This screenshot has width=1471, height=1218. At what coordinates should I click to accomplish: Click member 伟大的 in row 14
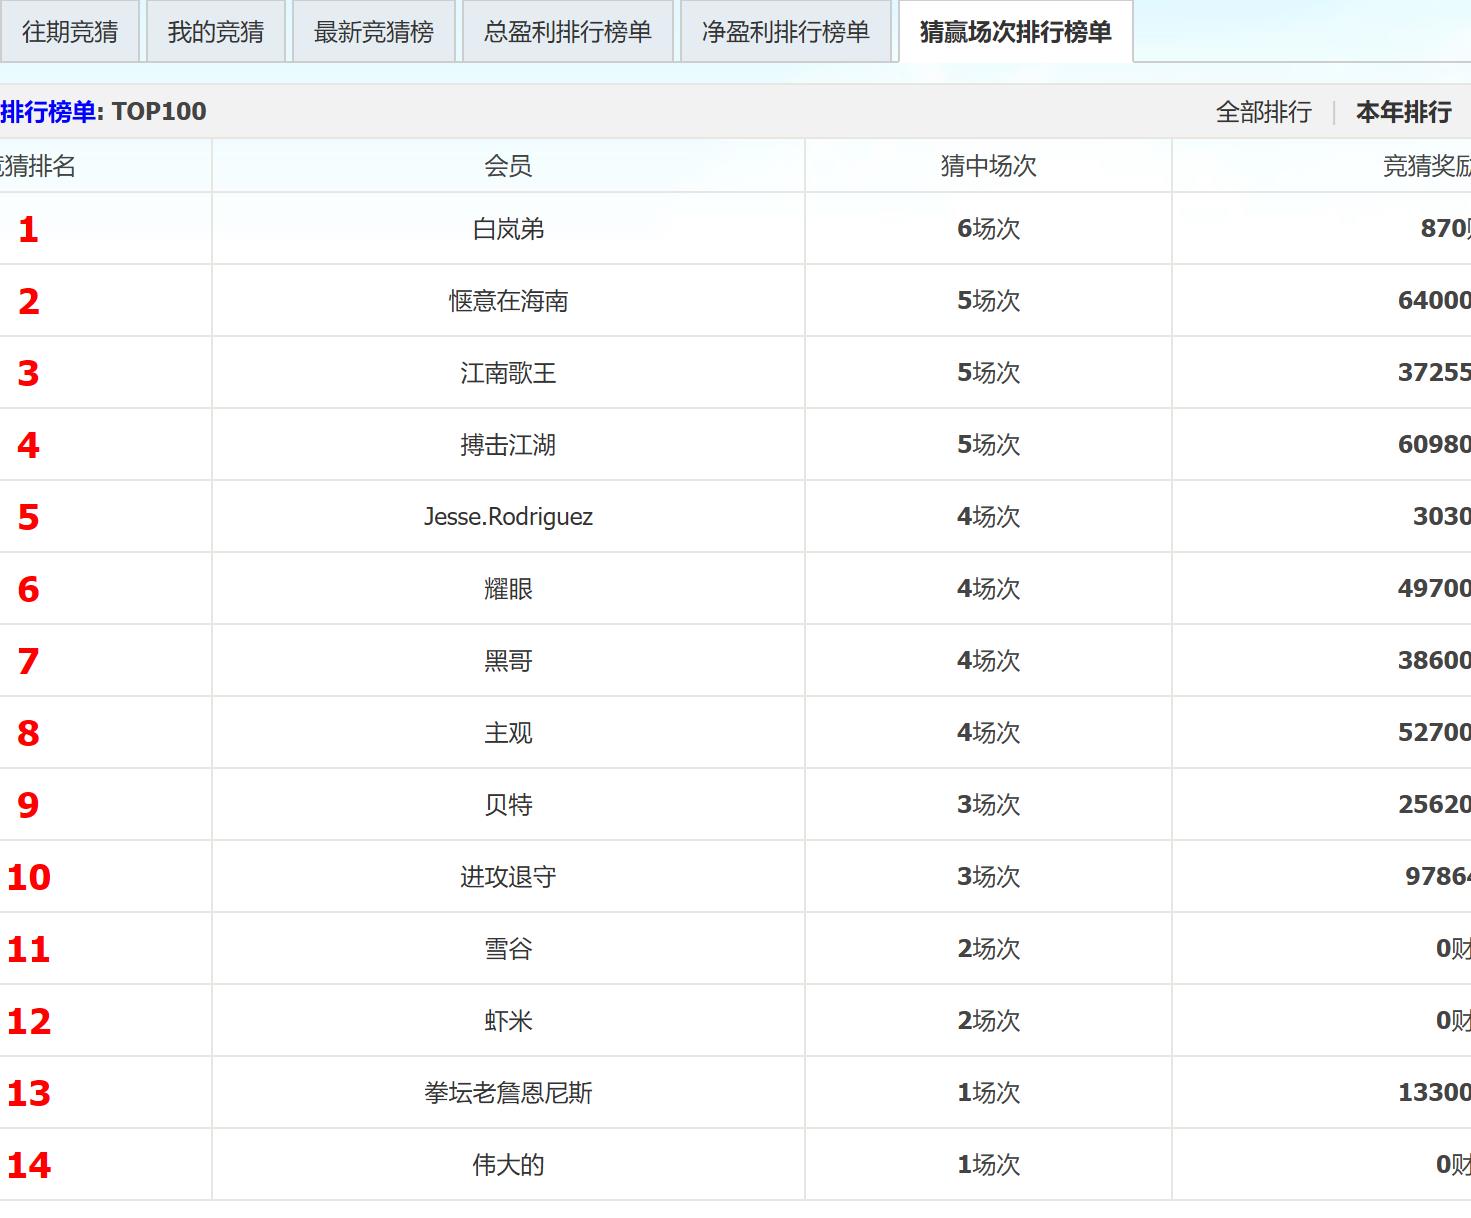coord(508,1165)
